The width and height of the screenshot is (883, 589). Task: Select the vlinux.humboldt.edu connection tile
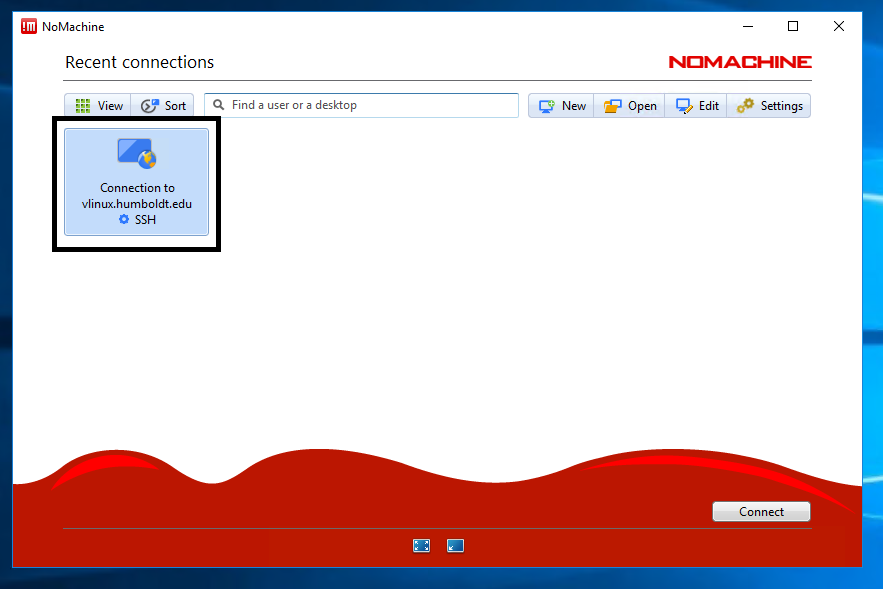[136, 182]
